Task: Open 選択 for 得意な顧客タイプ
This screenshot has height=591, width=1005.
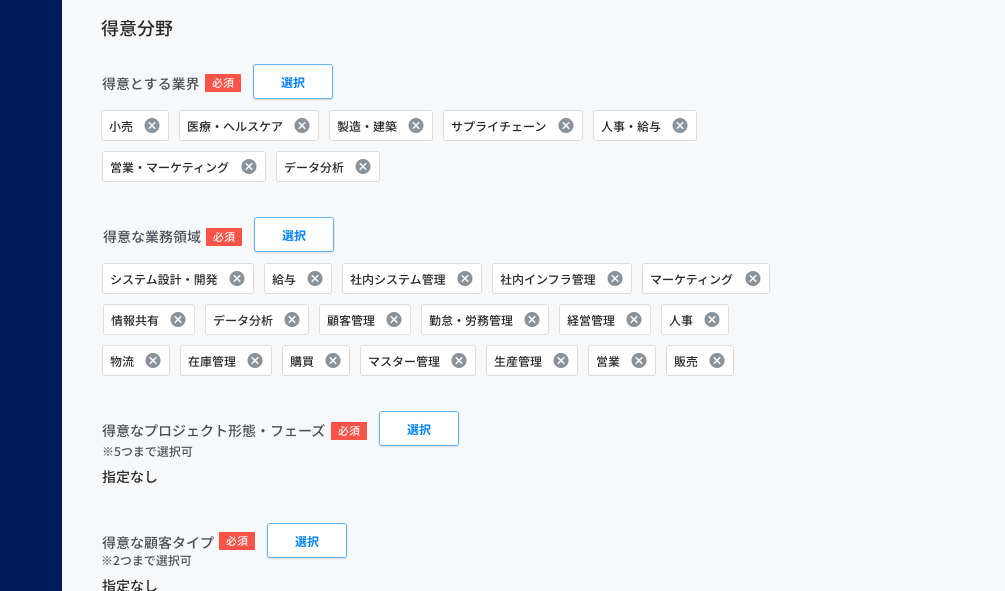Action: 307,541
